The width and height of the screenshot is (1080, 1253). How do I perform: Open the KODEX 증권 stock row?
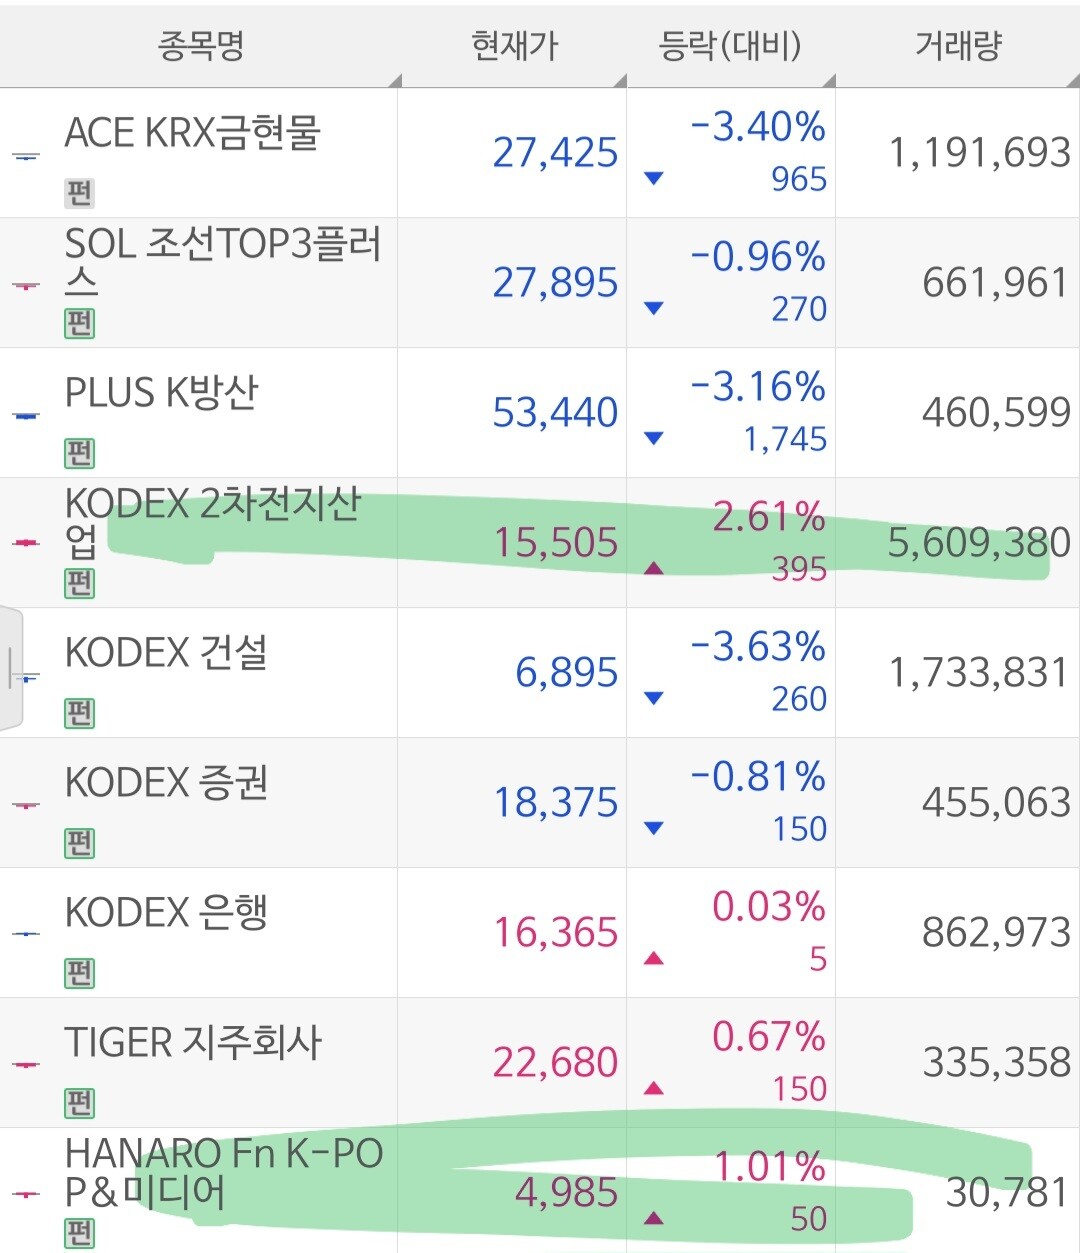[540, 803]
